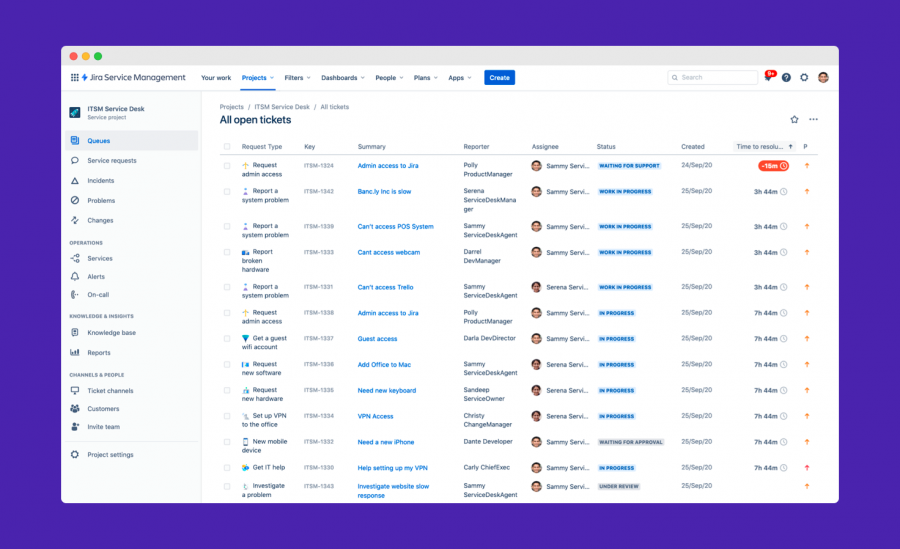
Task: Check the ITSM-1342 row checkbox
Action: tap(227, 192)
